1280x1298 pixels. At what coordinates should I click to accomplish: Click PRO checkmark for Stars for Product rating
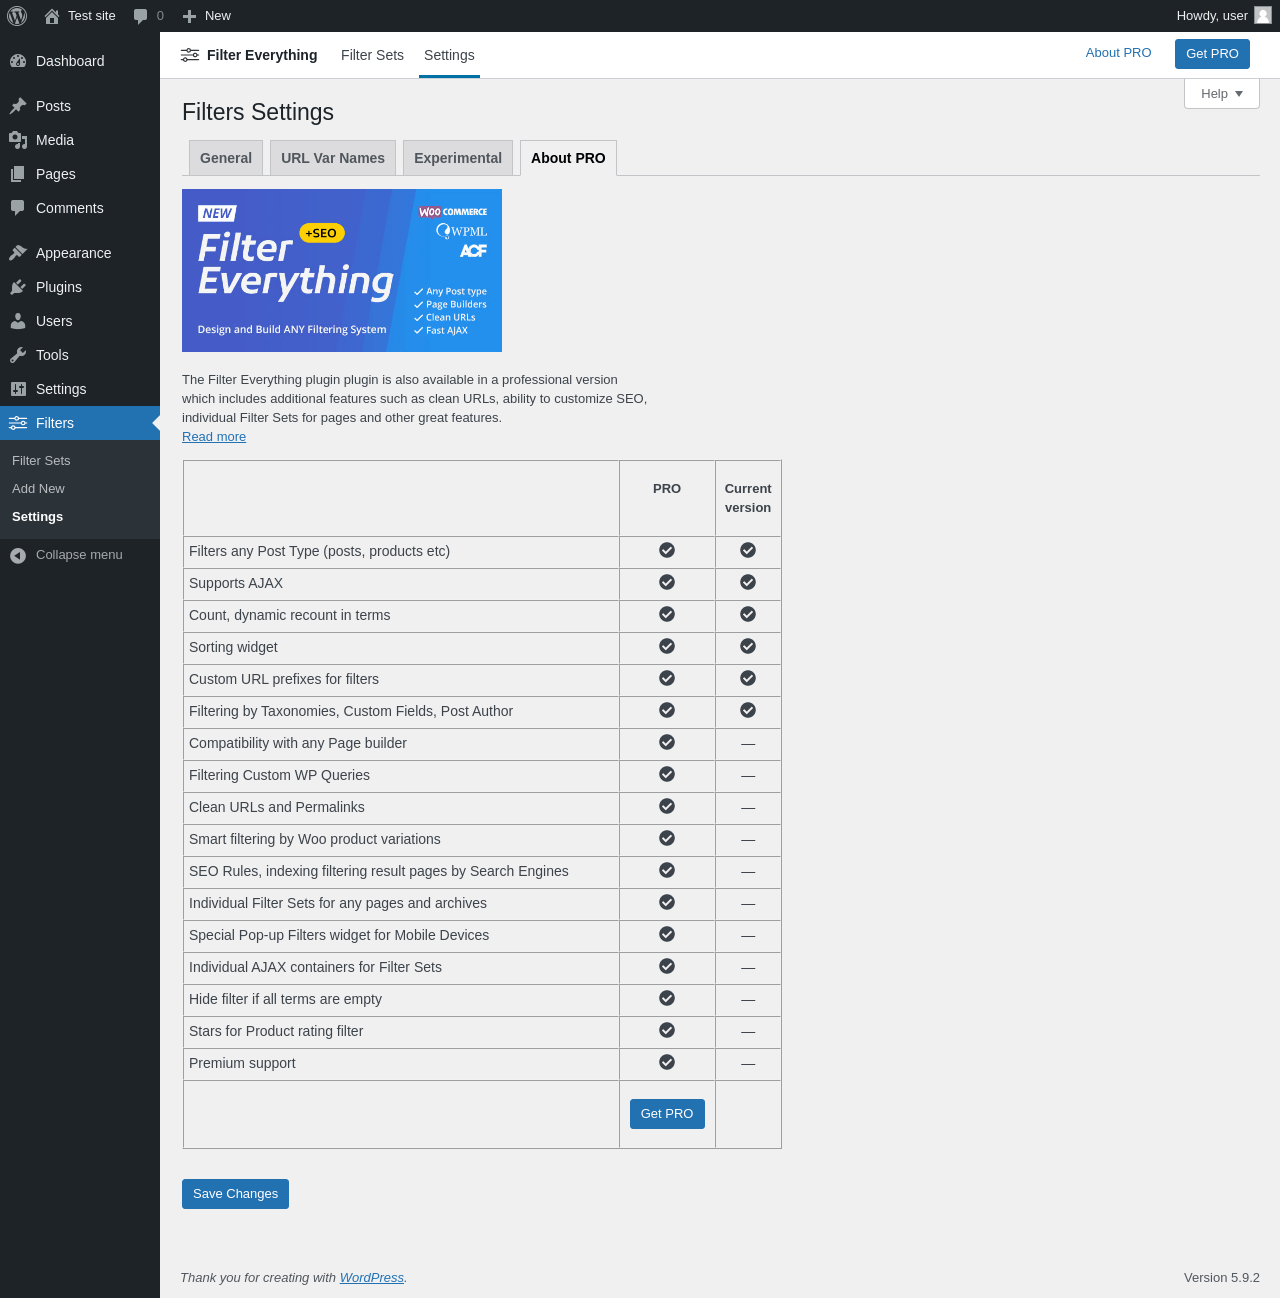pos(667,1030)
